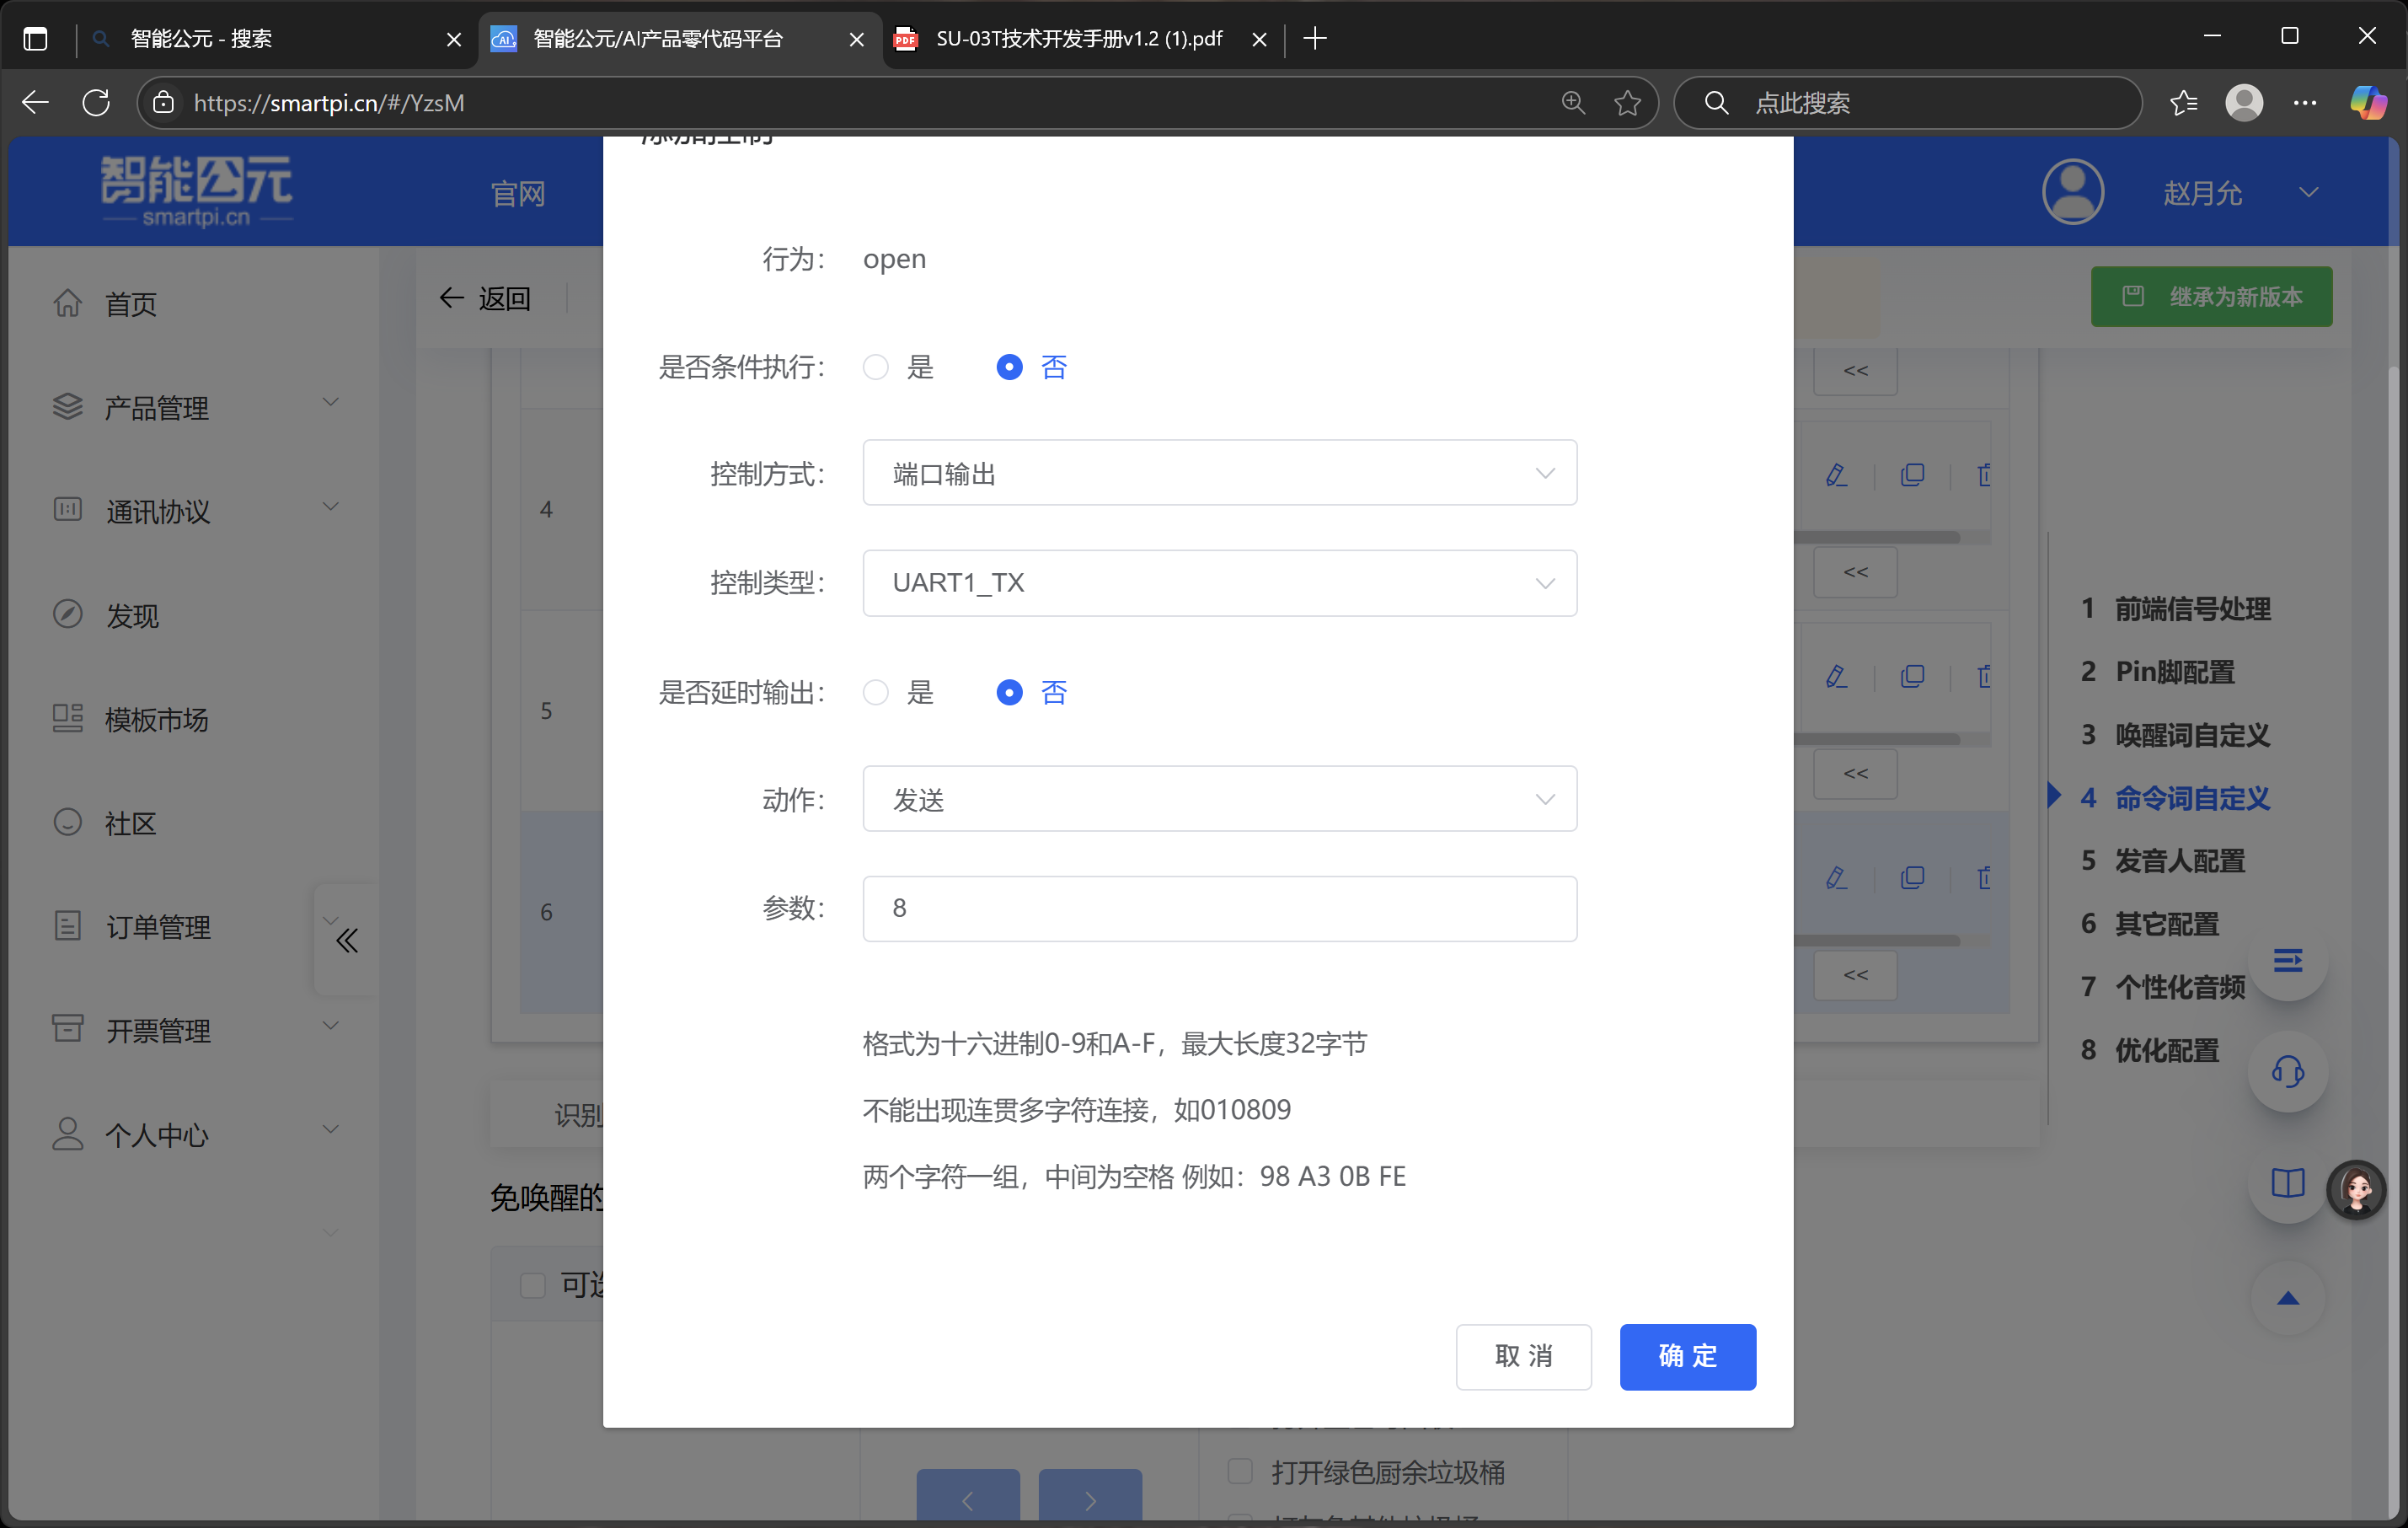Check the 打开绿色厨余垃圾桶 checkbox
2408x1528 pixels.
[x=1239, y=1471]
